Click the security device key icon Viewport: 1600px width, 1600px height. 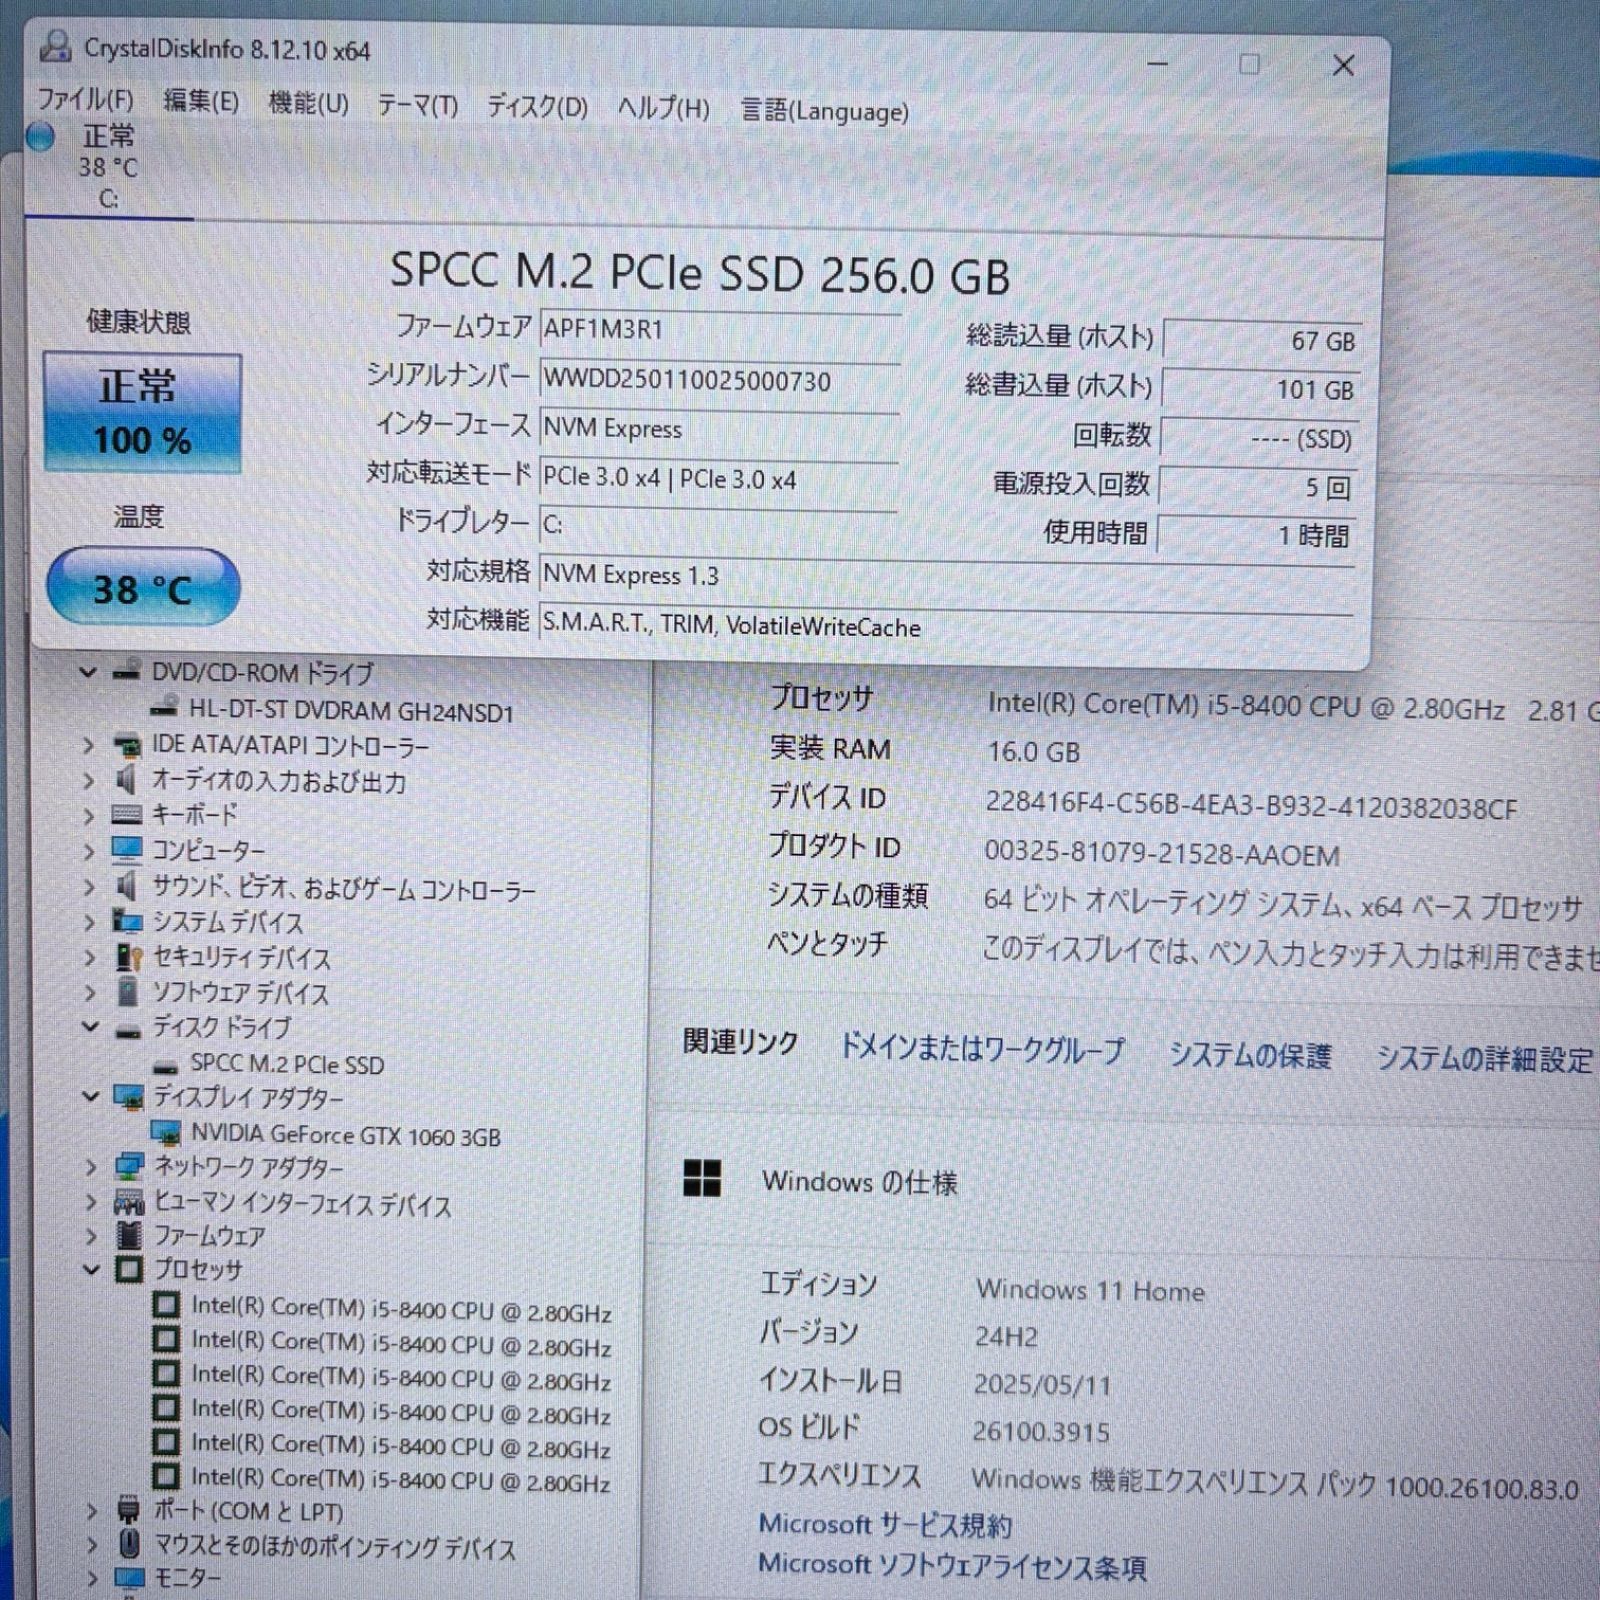[128, 957]
